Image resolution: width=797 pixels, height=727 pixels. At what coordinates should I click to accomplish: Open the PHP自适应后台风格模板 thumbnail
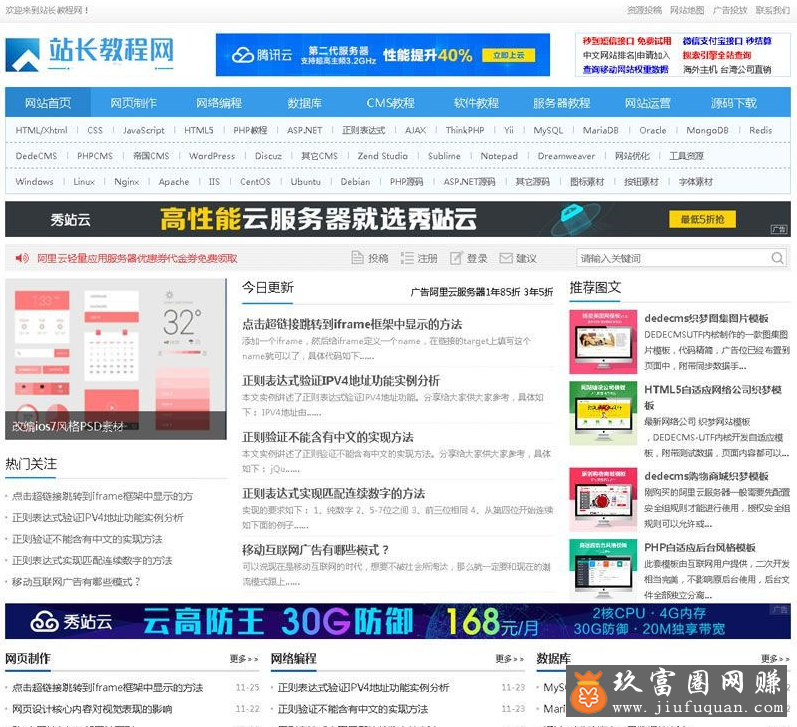[x=603, y=569]
